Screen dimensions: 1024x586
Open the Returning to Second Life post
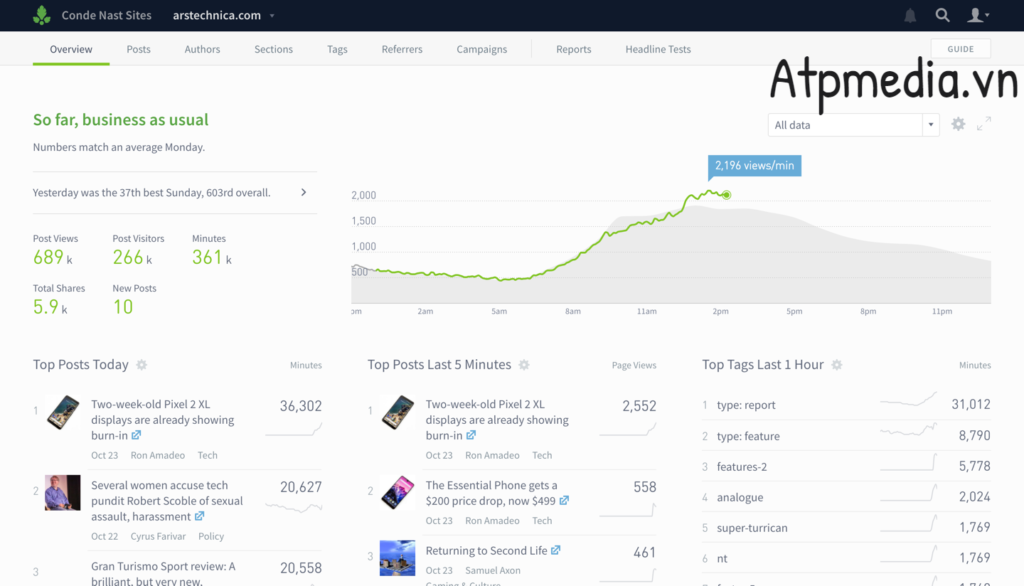[487, 550]
